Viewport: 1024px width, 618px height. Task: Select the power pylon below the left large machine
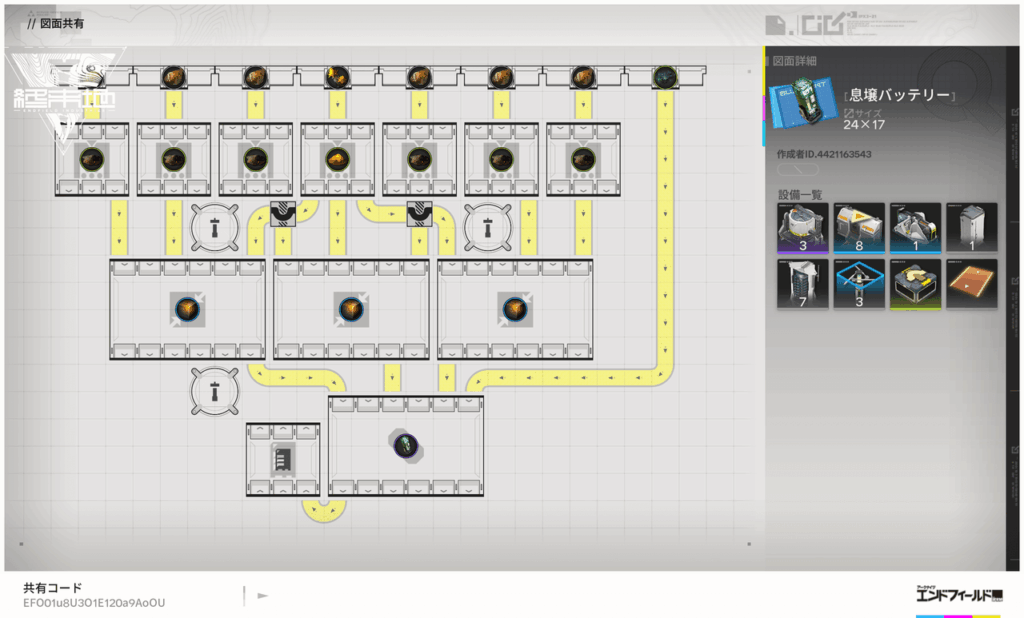coord(214,392)
